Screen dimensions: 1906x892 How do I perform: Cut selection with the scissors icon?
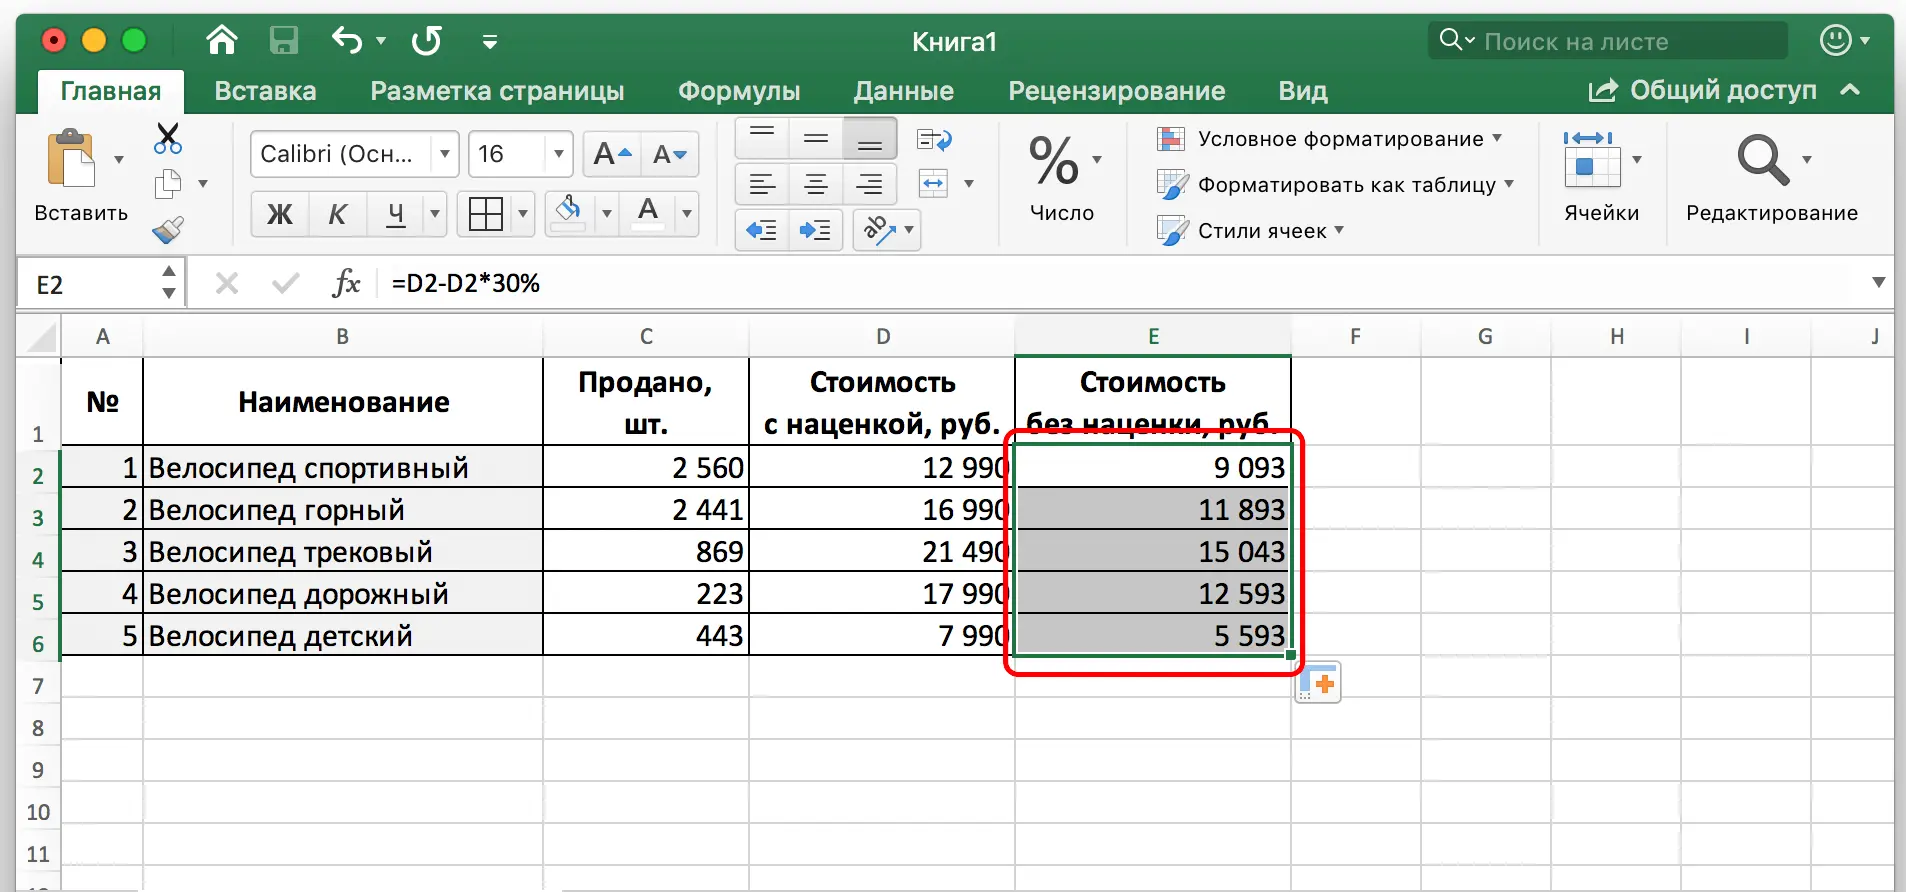tap(168, 138)
